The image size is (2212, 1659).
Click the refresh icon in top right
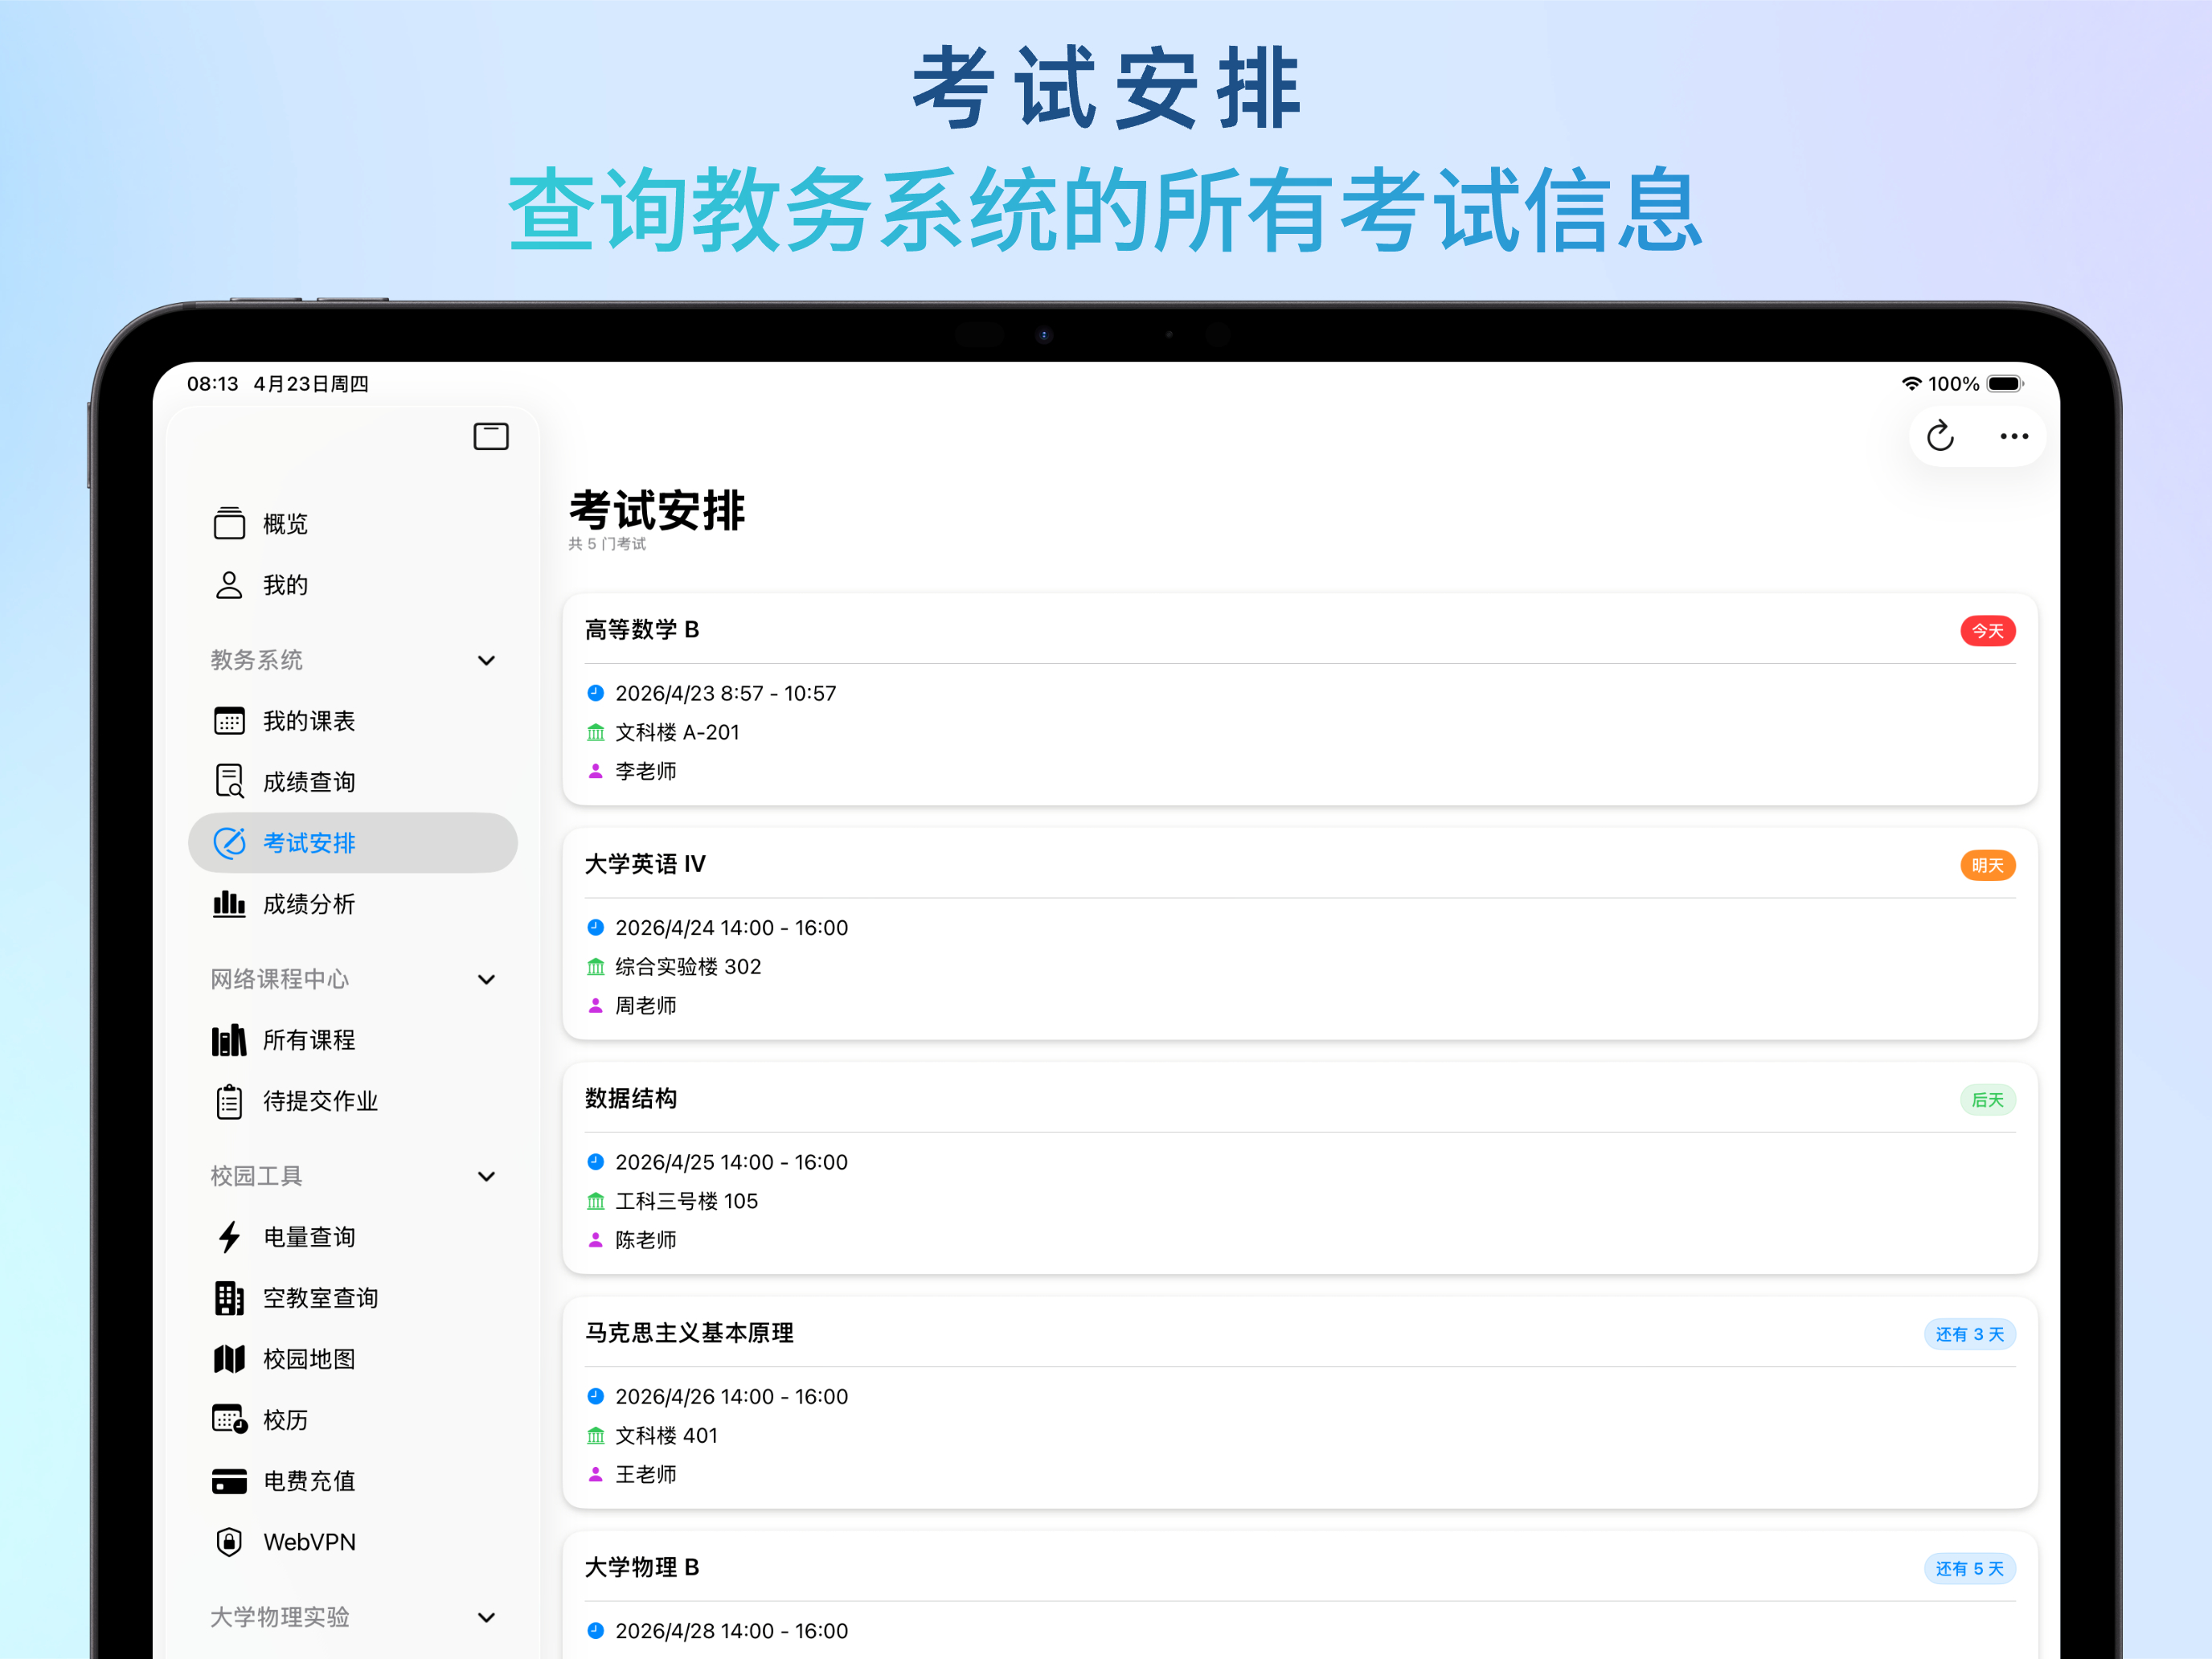pos(1940,436)
